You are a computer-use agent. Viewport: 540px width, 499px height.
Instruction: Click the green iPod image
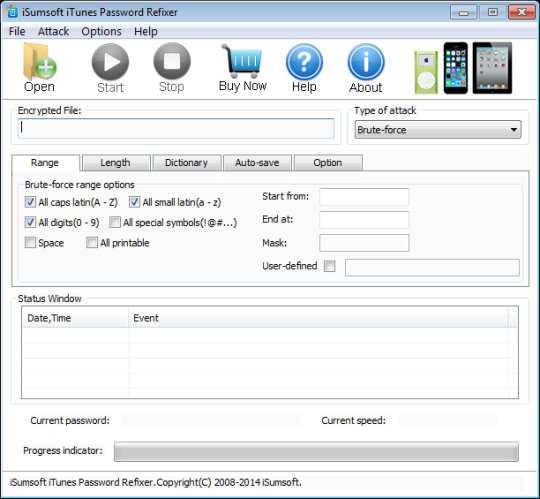click(426, 72)
